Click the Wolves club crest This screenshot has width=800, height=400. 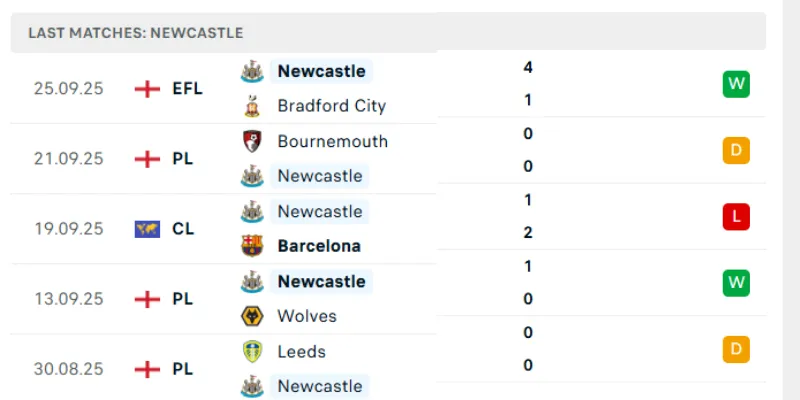[253, 316]
